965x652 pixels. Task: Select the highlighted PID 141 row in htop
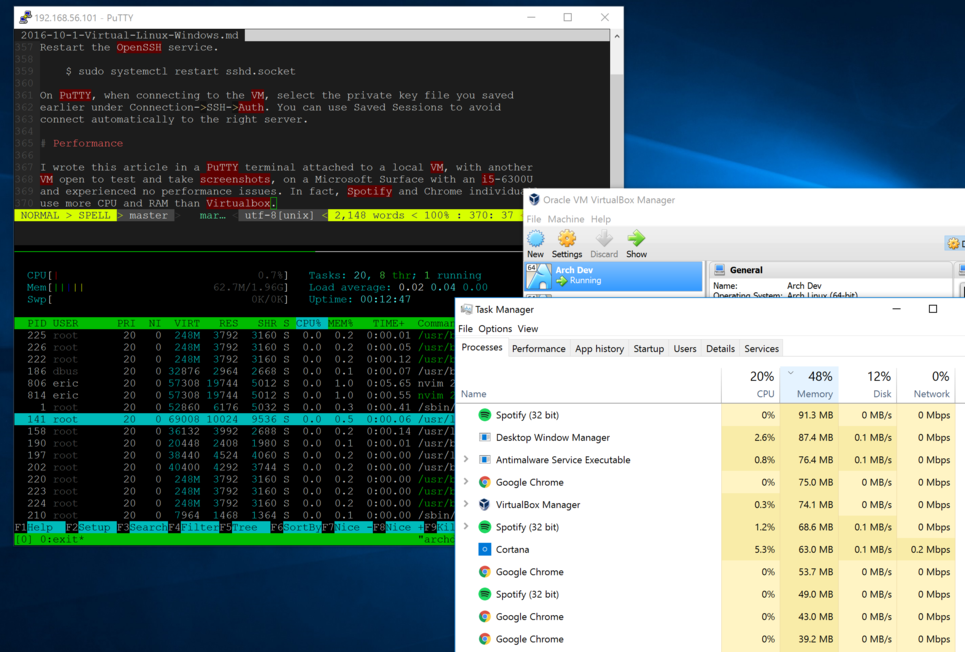(234, 419)
